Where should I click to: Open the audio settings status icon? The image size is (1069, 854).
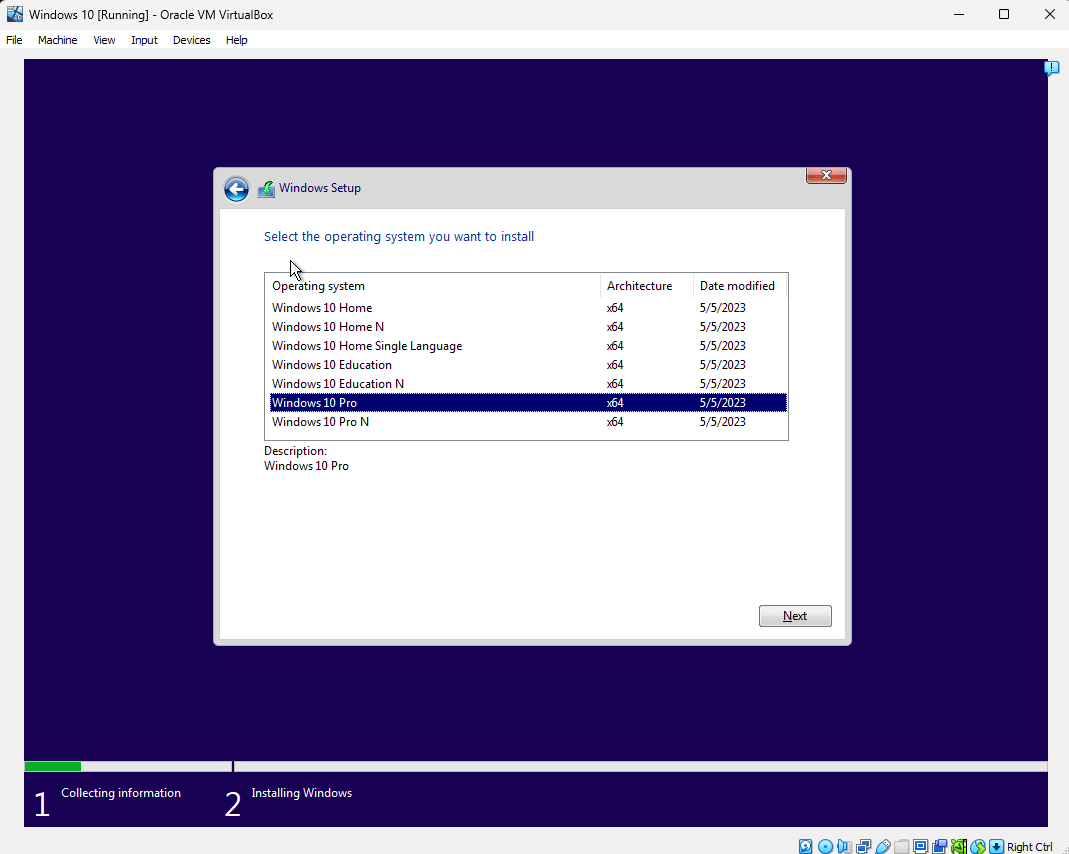(x=844, y=847)
